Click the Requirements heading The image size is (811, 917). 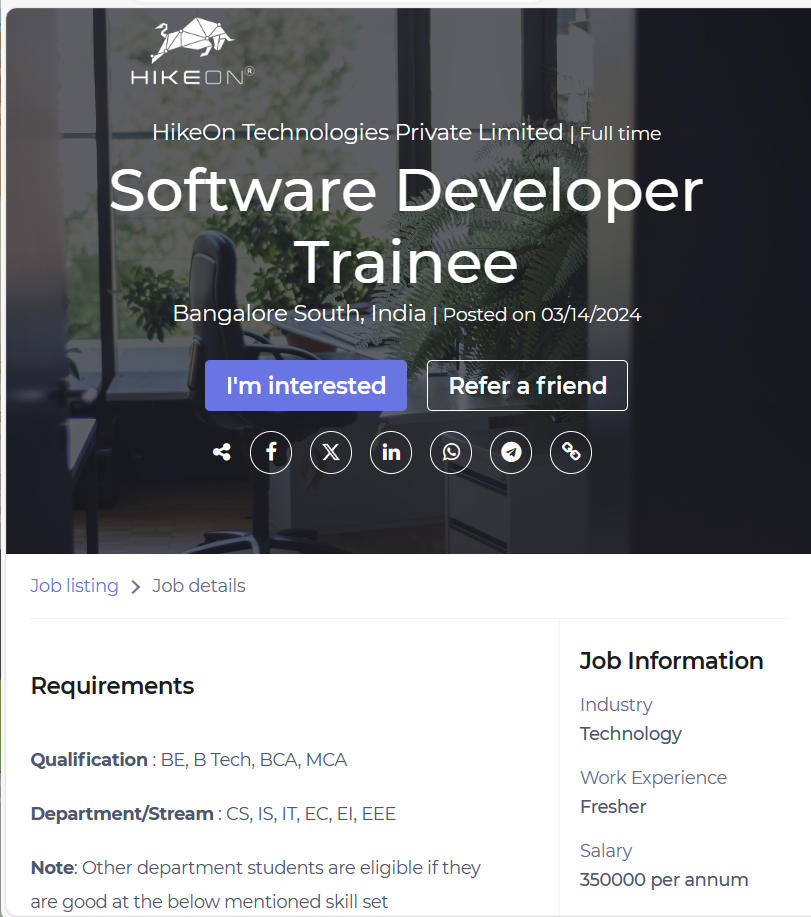point(112,685)
